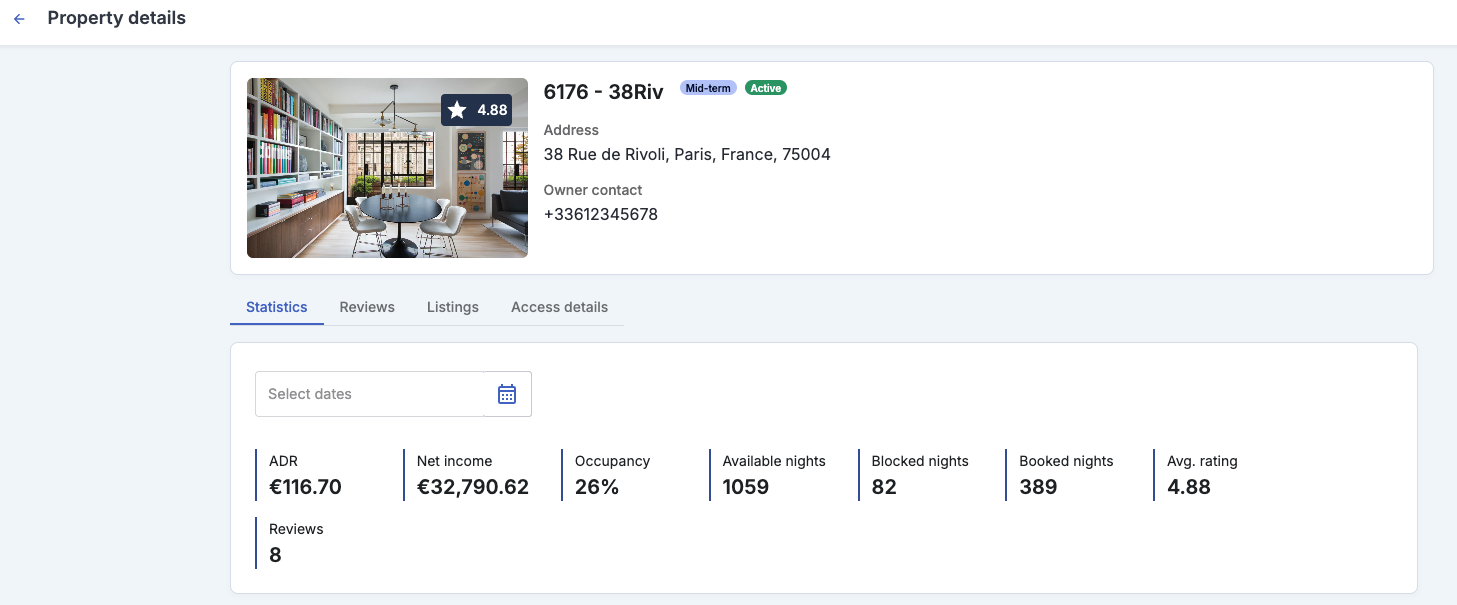Click the address 38 Rue de Rivoli
Screen dimensions: 1457x605
tap(687, 154)
